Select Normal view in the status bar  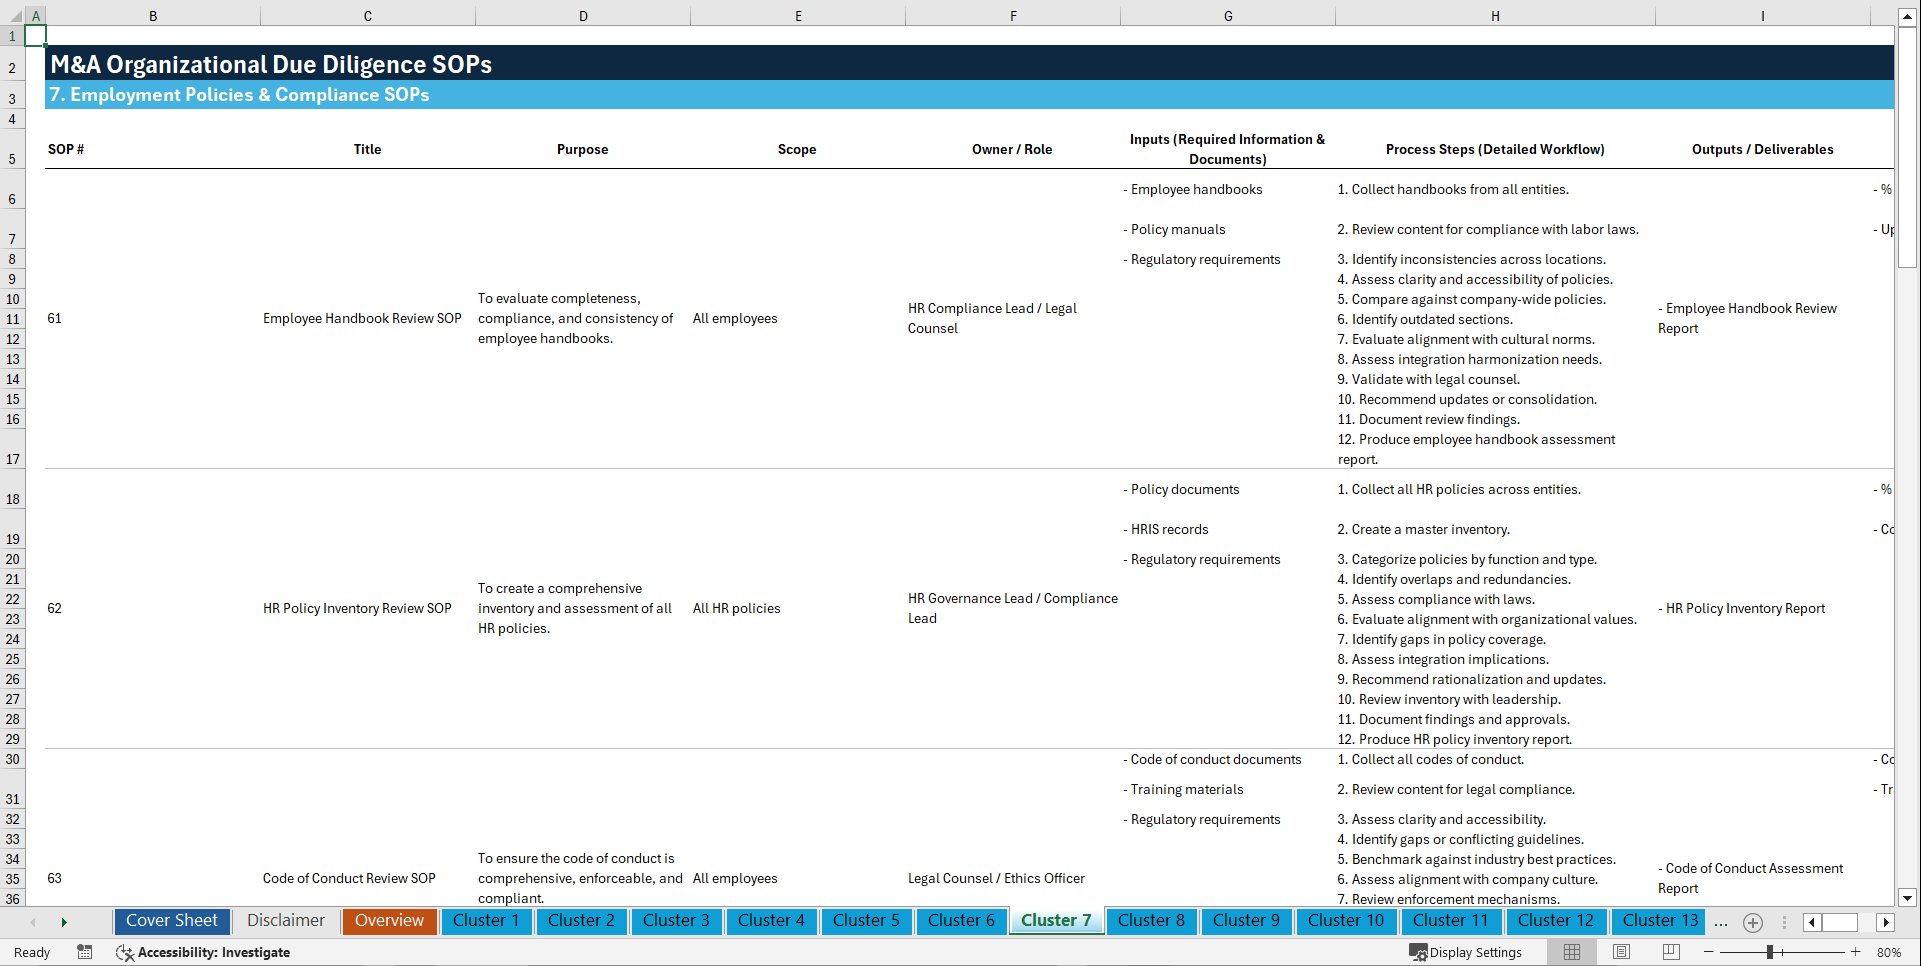pyautogui.click(x=1571, y=952)
